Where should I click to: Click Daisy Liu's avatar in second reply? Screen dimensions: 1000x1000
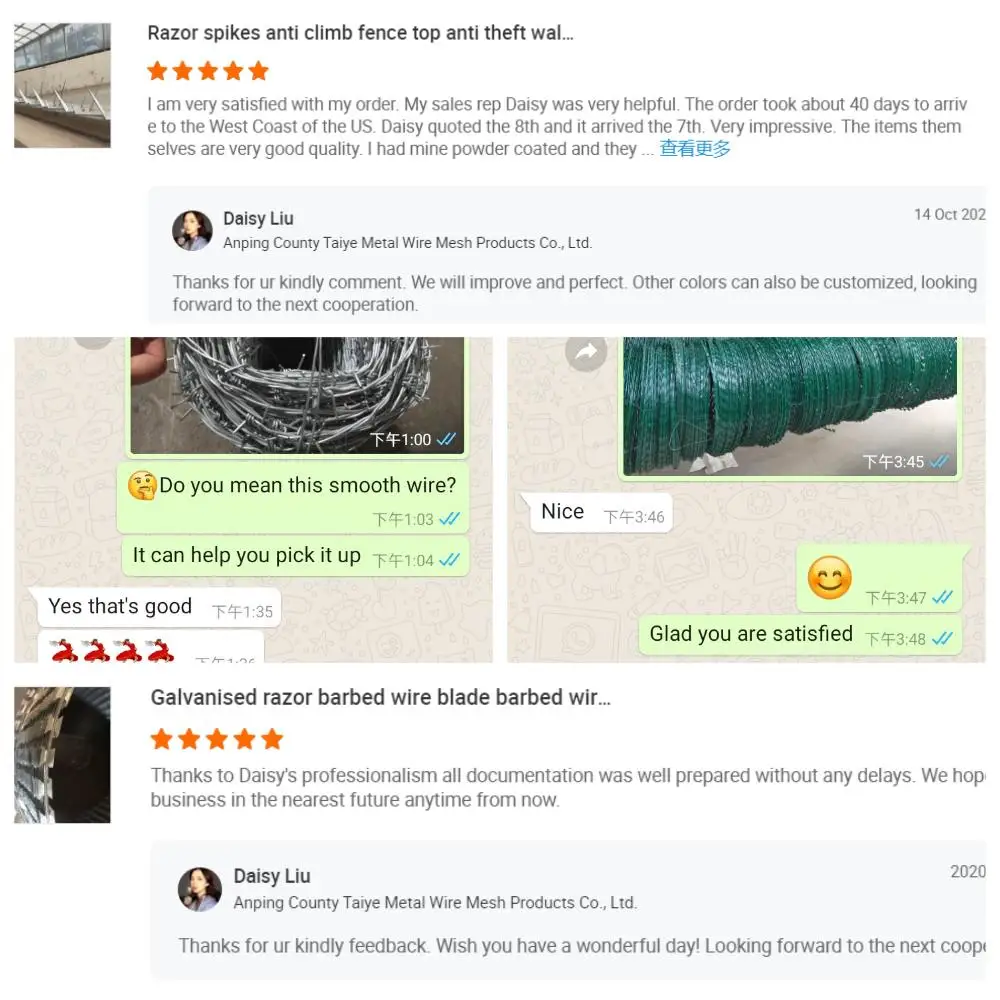coord(200,889)
